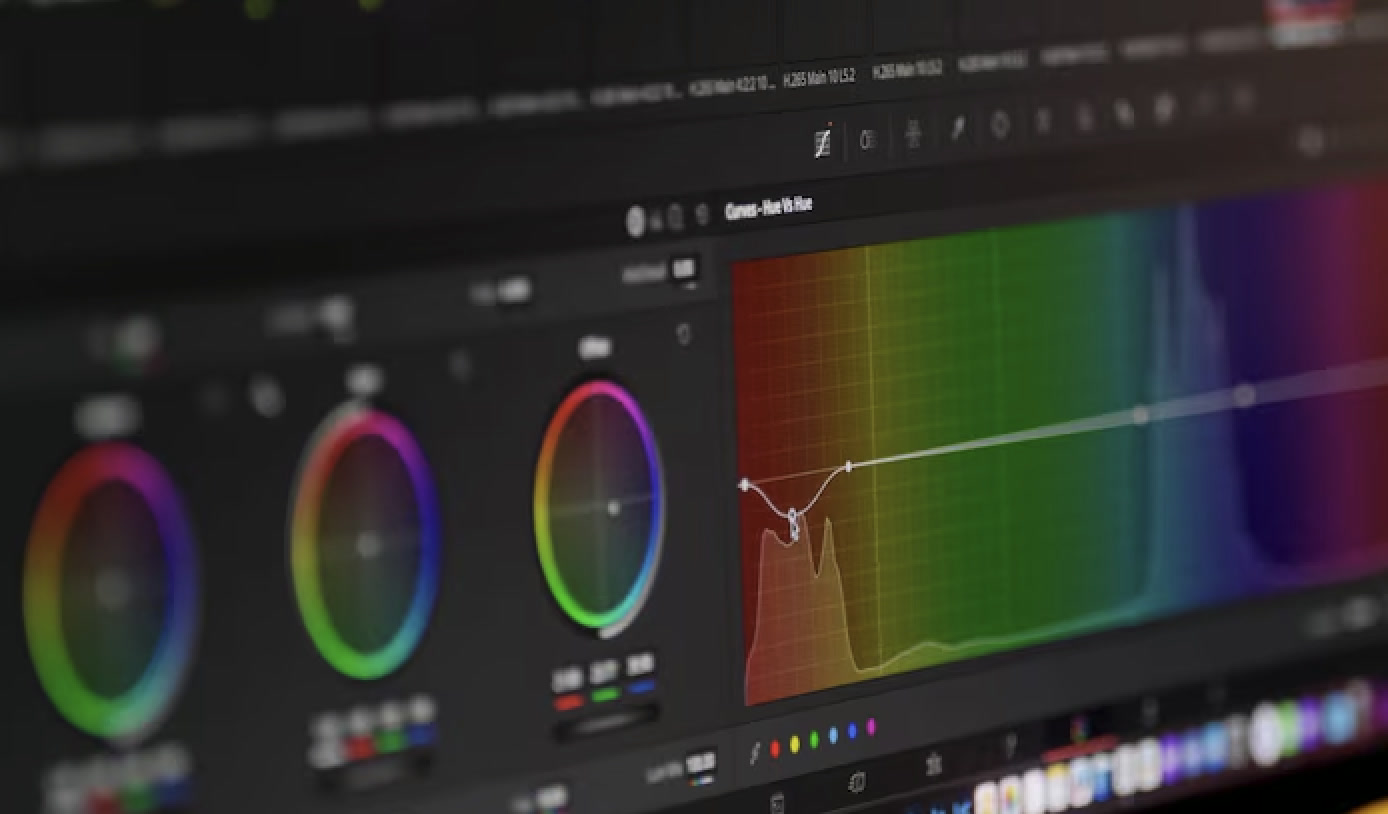Click the Curves - Hue Vs Hue title

[768, 207]
